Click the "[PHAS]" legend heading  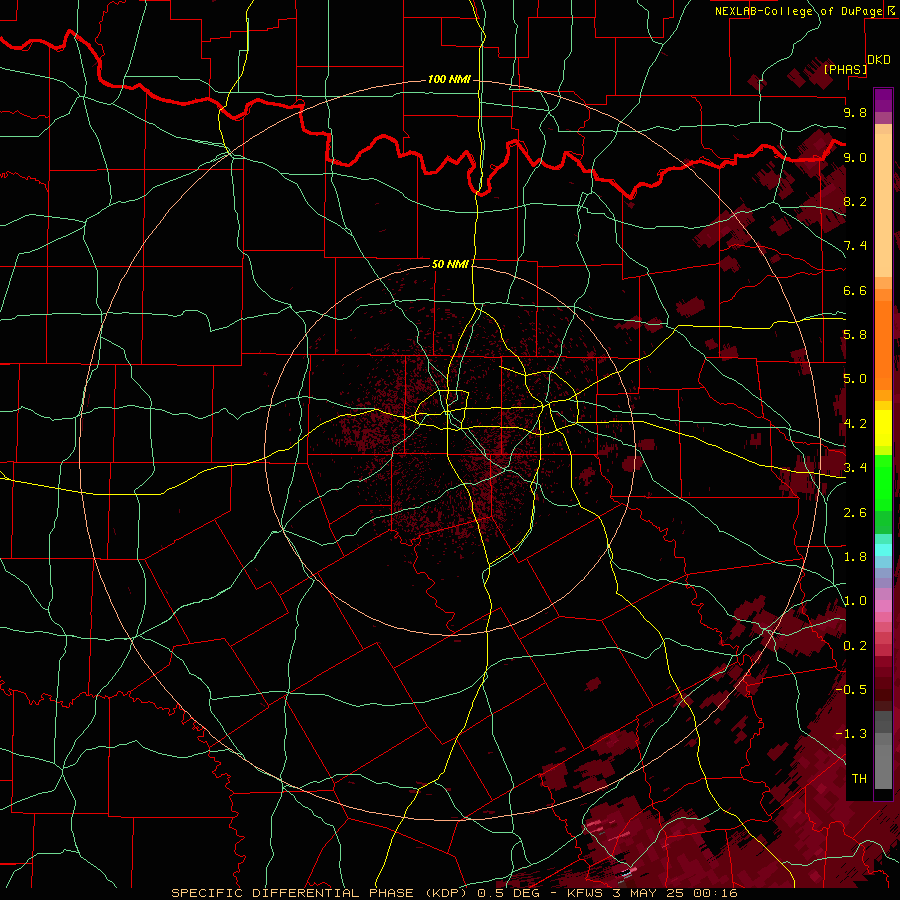pos(845,69)
